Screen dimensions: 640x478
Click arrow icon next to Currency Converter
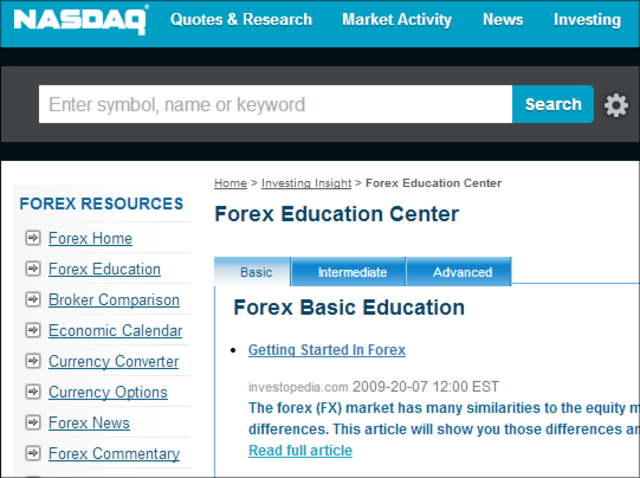(x=33, y=361)
